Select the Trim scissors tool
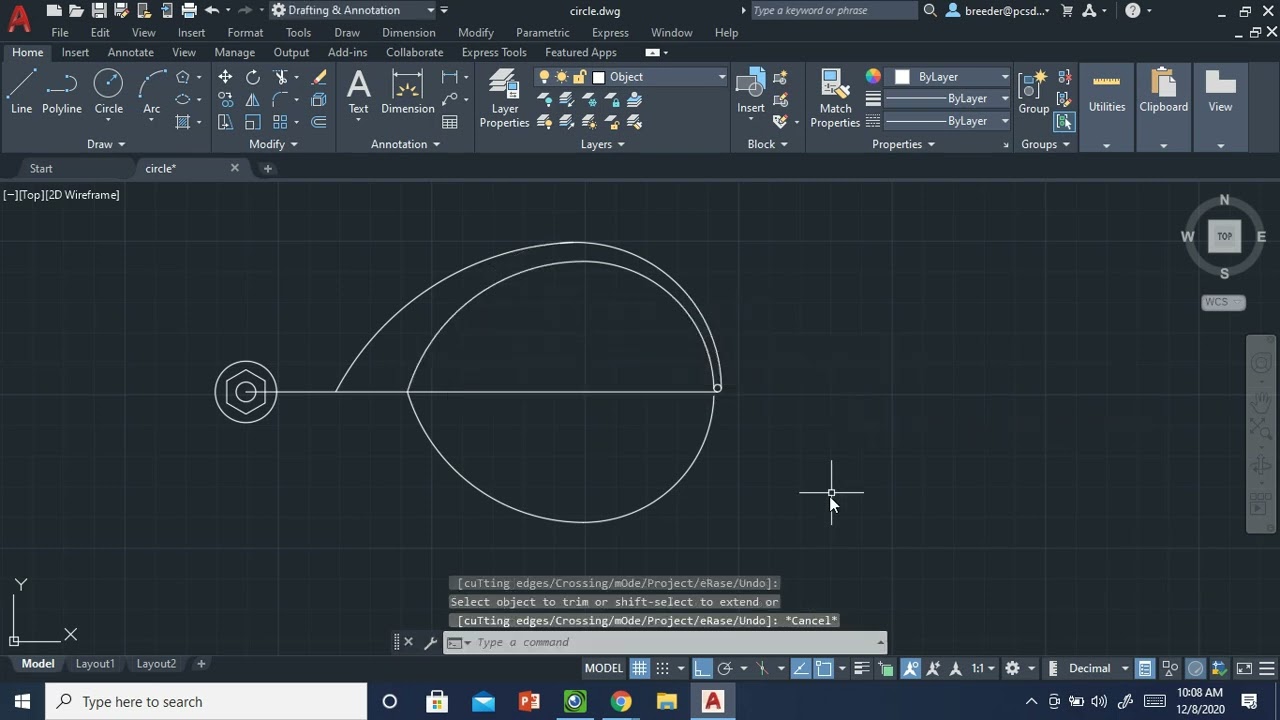1280x720 pixels. [x=281, y=77]
